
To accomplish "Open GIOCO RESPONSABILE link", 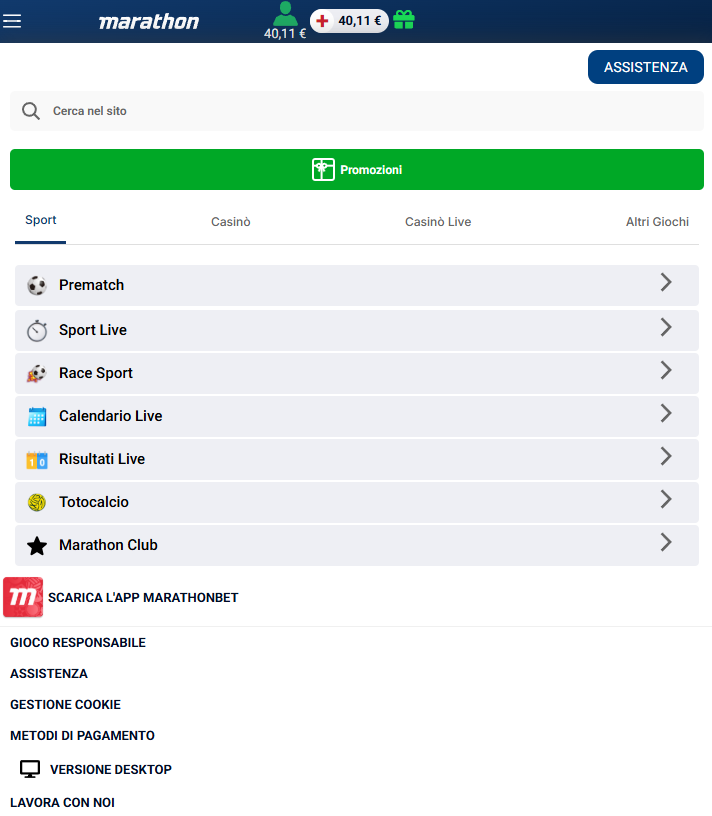I will coord(78,643).
